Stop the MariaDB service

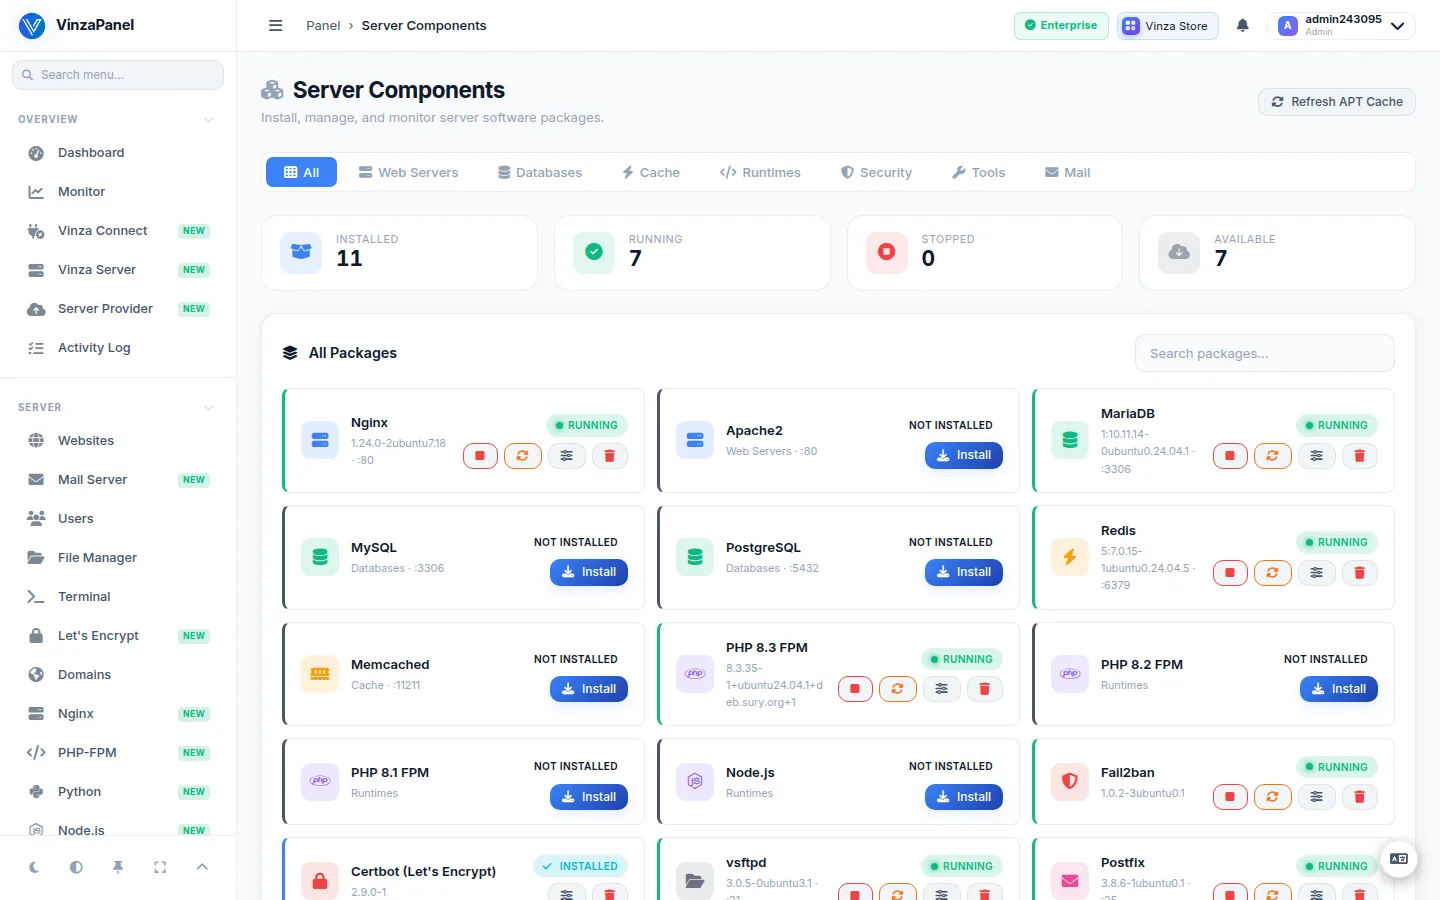point(1230,456)
